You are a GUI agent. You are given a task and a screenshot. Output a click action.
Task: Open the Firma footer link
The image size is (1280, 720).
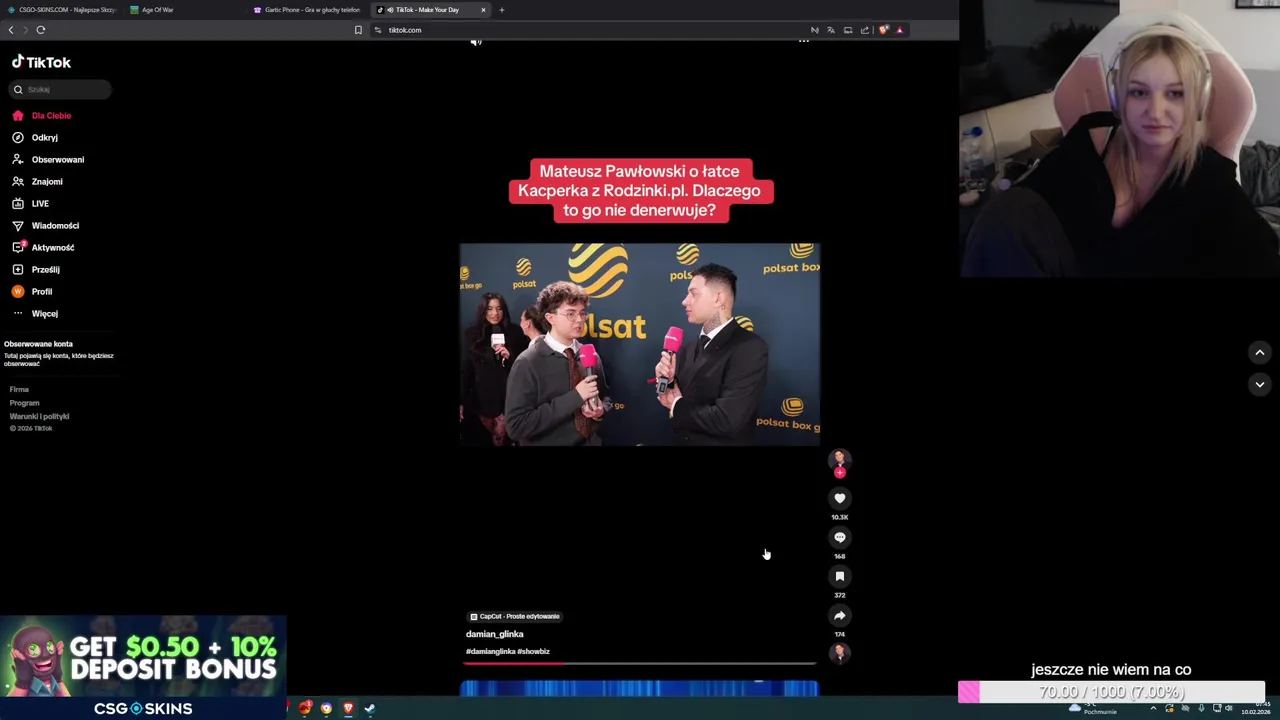[19, 389]
